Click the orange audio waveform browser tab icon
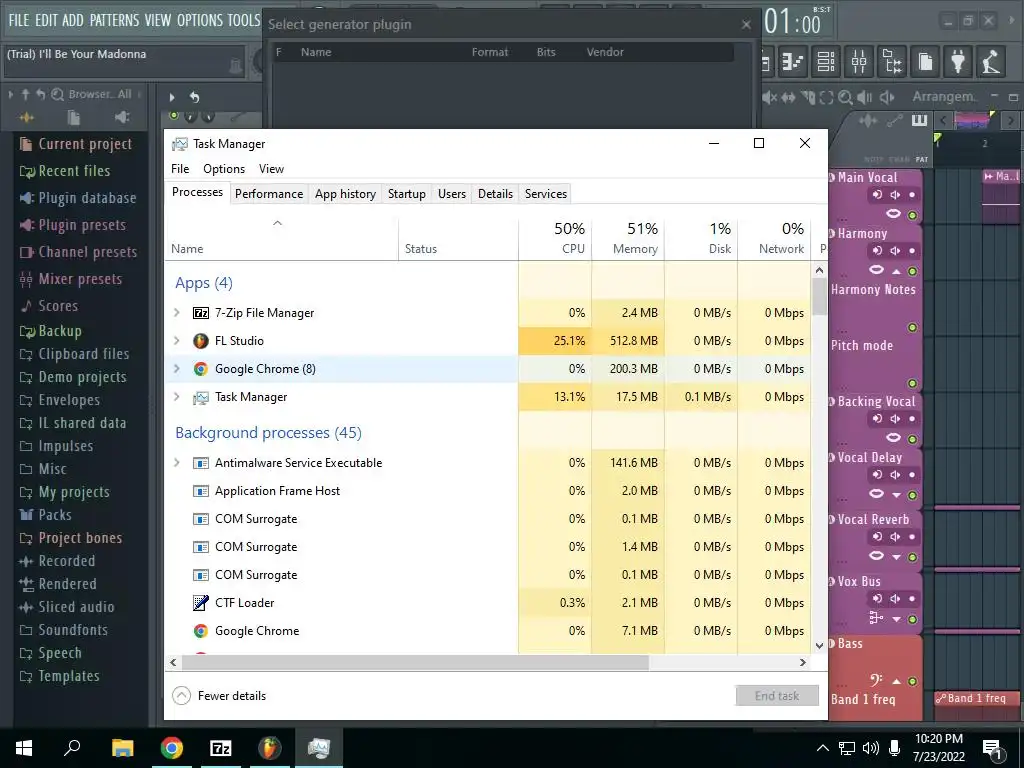 pyautogui.click(x=27, y=118)
